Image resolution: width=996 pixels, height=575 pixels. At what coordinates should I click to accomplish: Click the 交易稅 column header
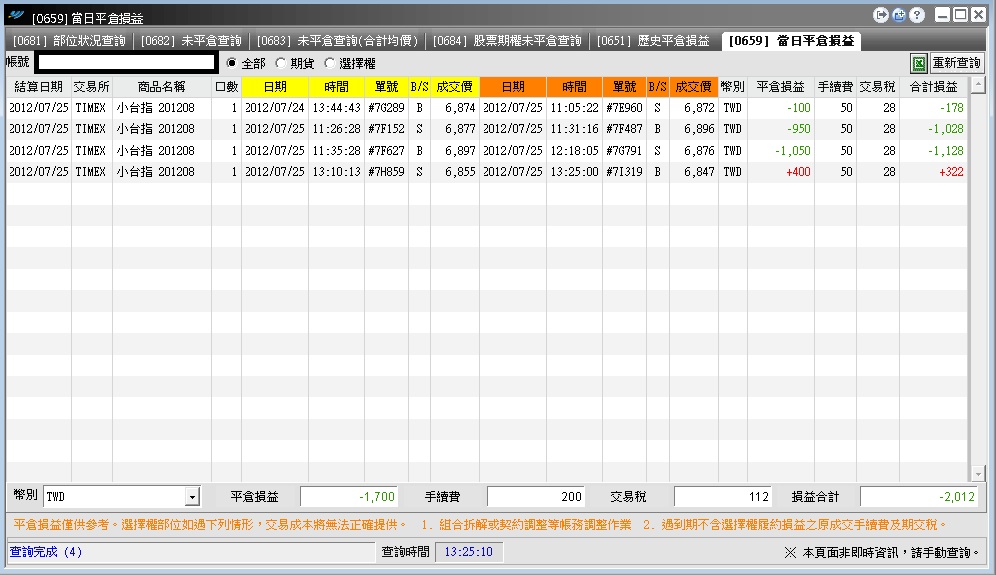(878, 87)
